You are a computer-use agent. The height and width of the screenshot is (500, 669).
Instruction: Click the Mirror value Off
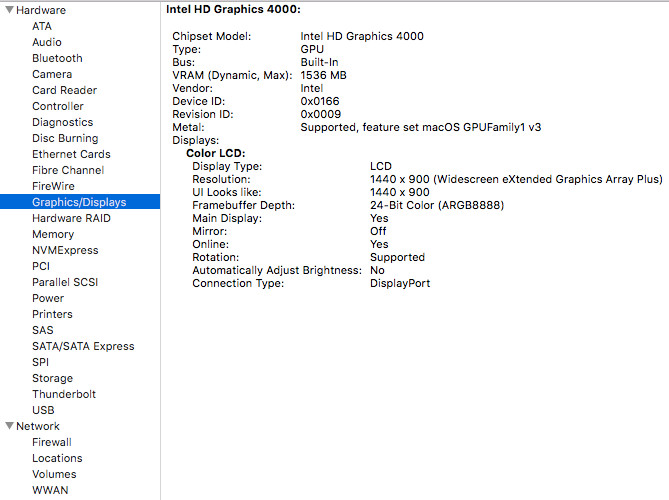(x=378, y=231)
